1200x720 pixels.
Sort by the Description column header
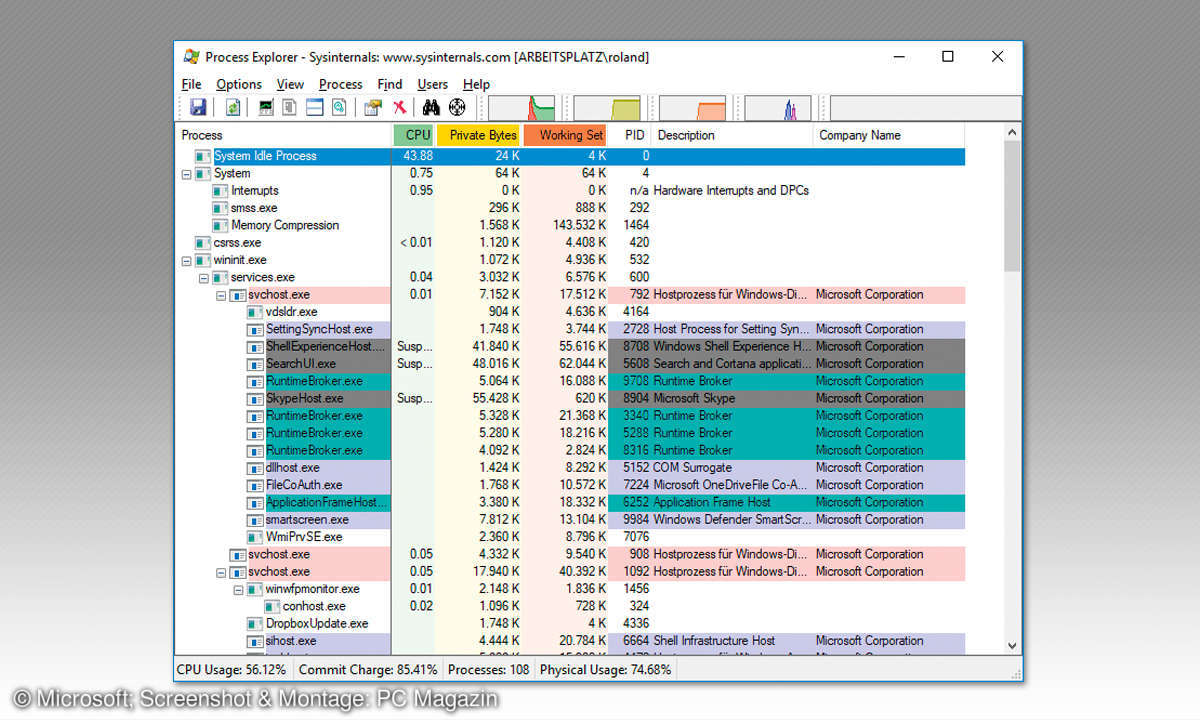point(732,135)
